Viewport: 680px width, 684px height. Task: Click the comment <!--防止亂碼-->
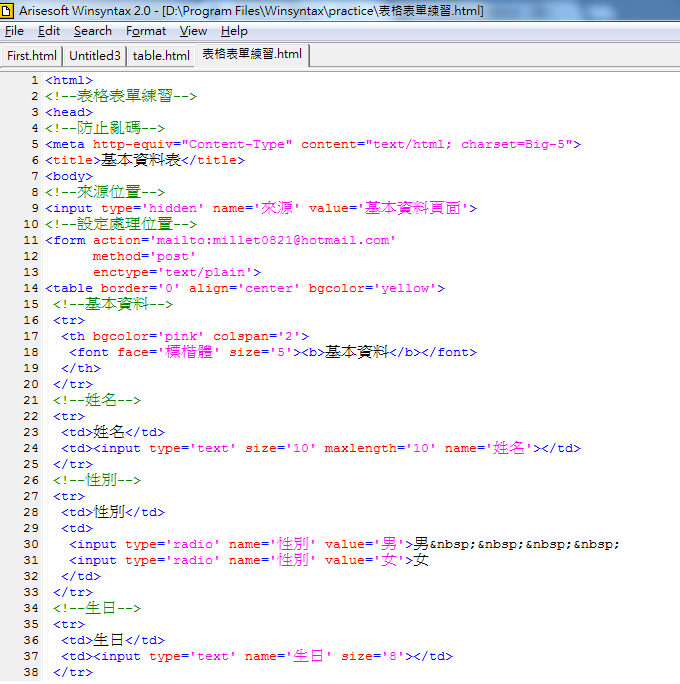[105, 128]
